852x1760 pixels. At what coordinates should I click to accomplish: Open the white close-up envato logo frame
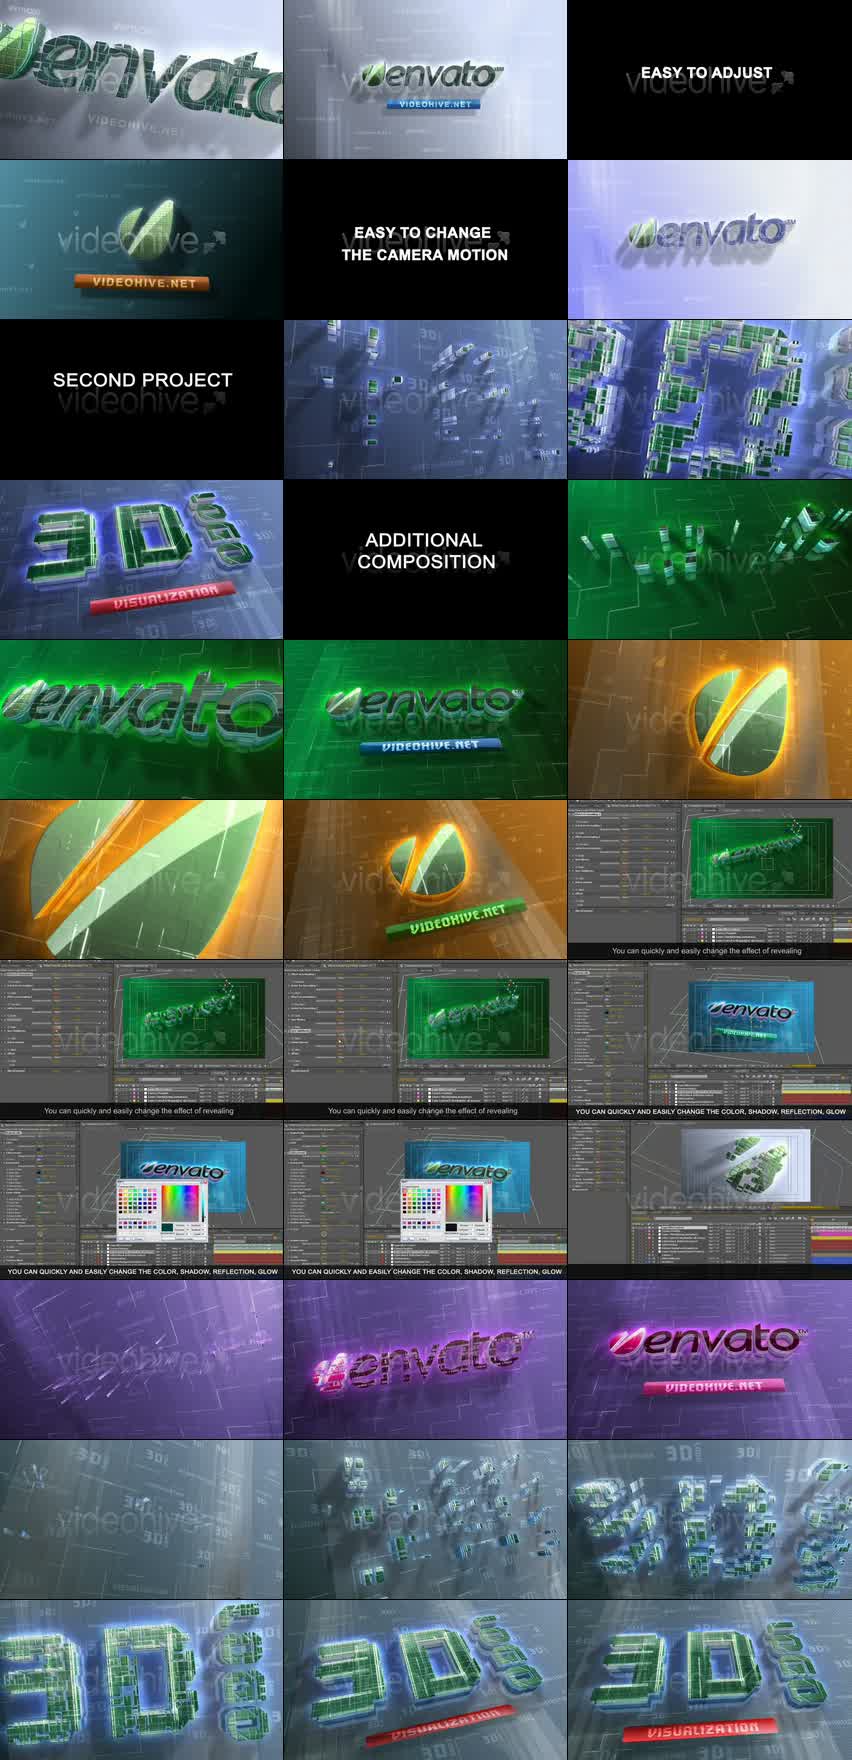click(141, 79)
